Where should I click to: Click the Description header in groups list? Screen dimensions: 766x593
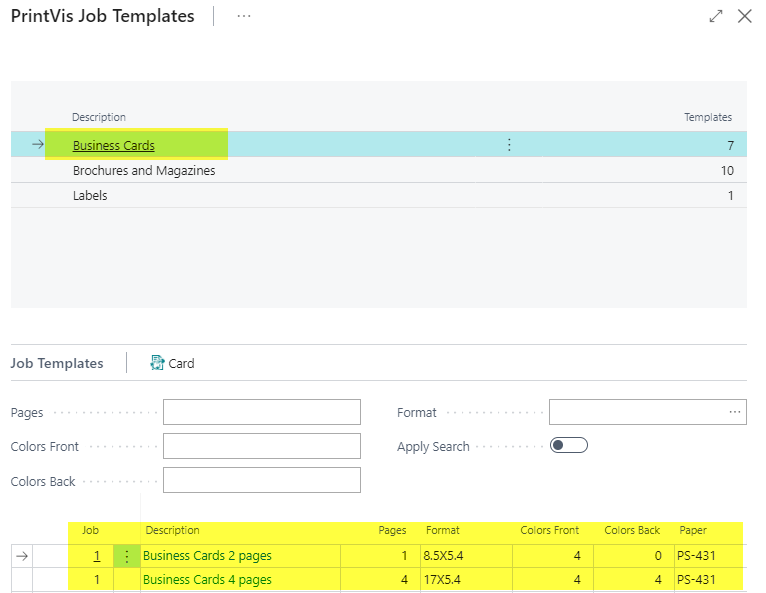(99, 117)
